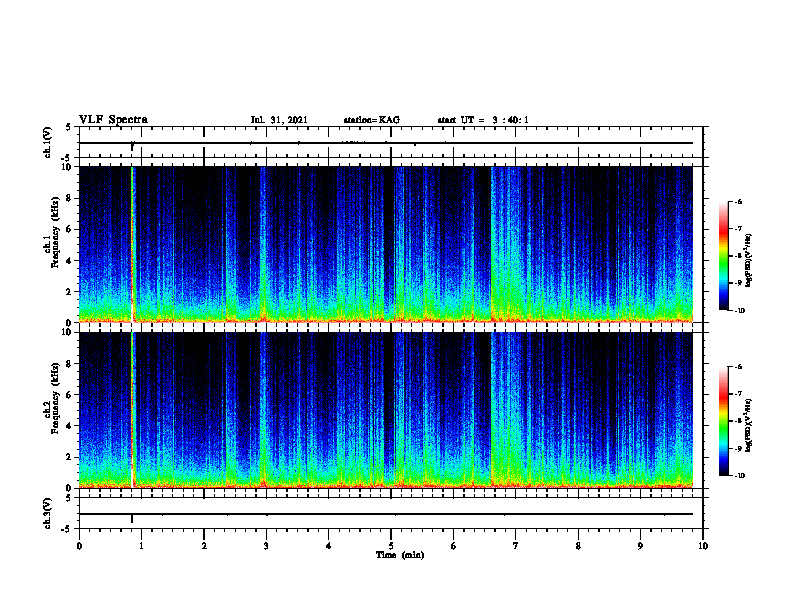Click the bright vertical spike in ch.2 spectrogram

(132, 410)
